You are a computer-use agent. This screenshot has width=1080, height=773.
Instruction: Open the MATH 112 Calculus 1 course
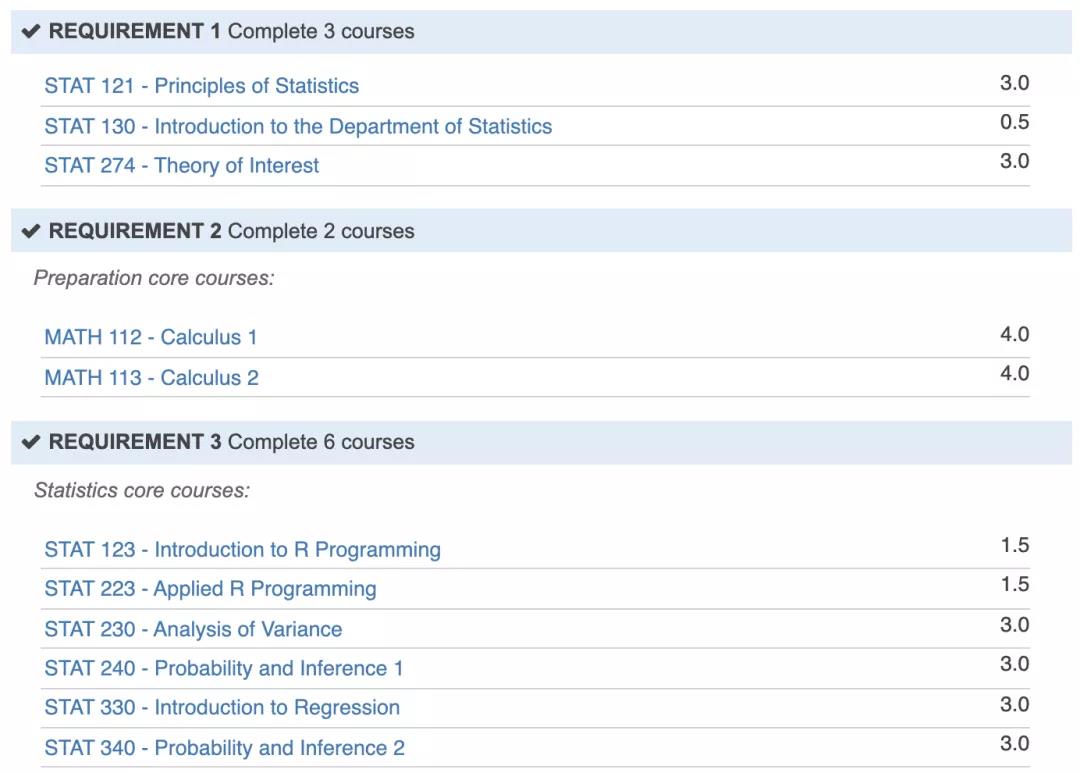tap(150, 338)
